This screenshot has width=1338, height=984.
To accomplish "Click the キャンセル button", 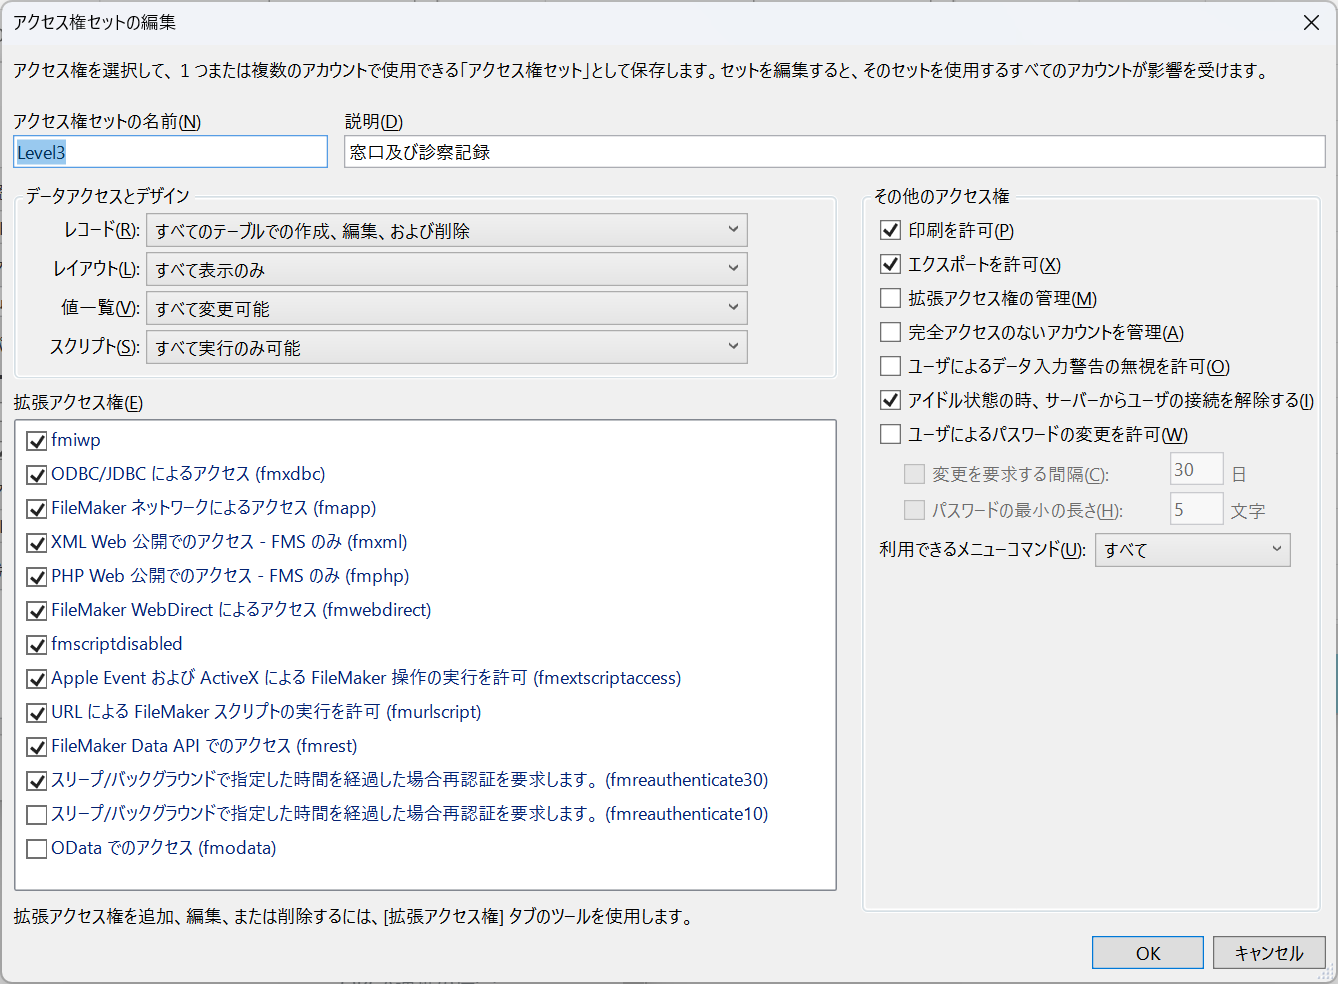I will [x=1269, y=952].
